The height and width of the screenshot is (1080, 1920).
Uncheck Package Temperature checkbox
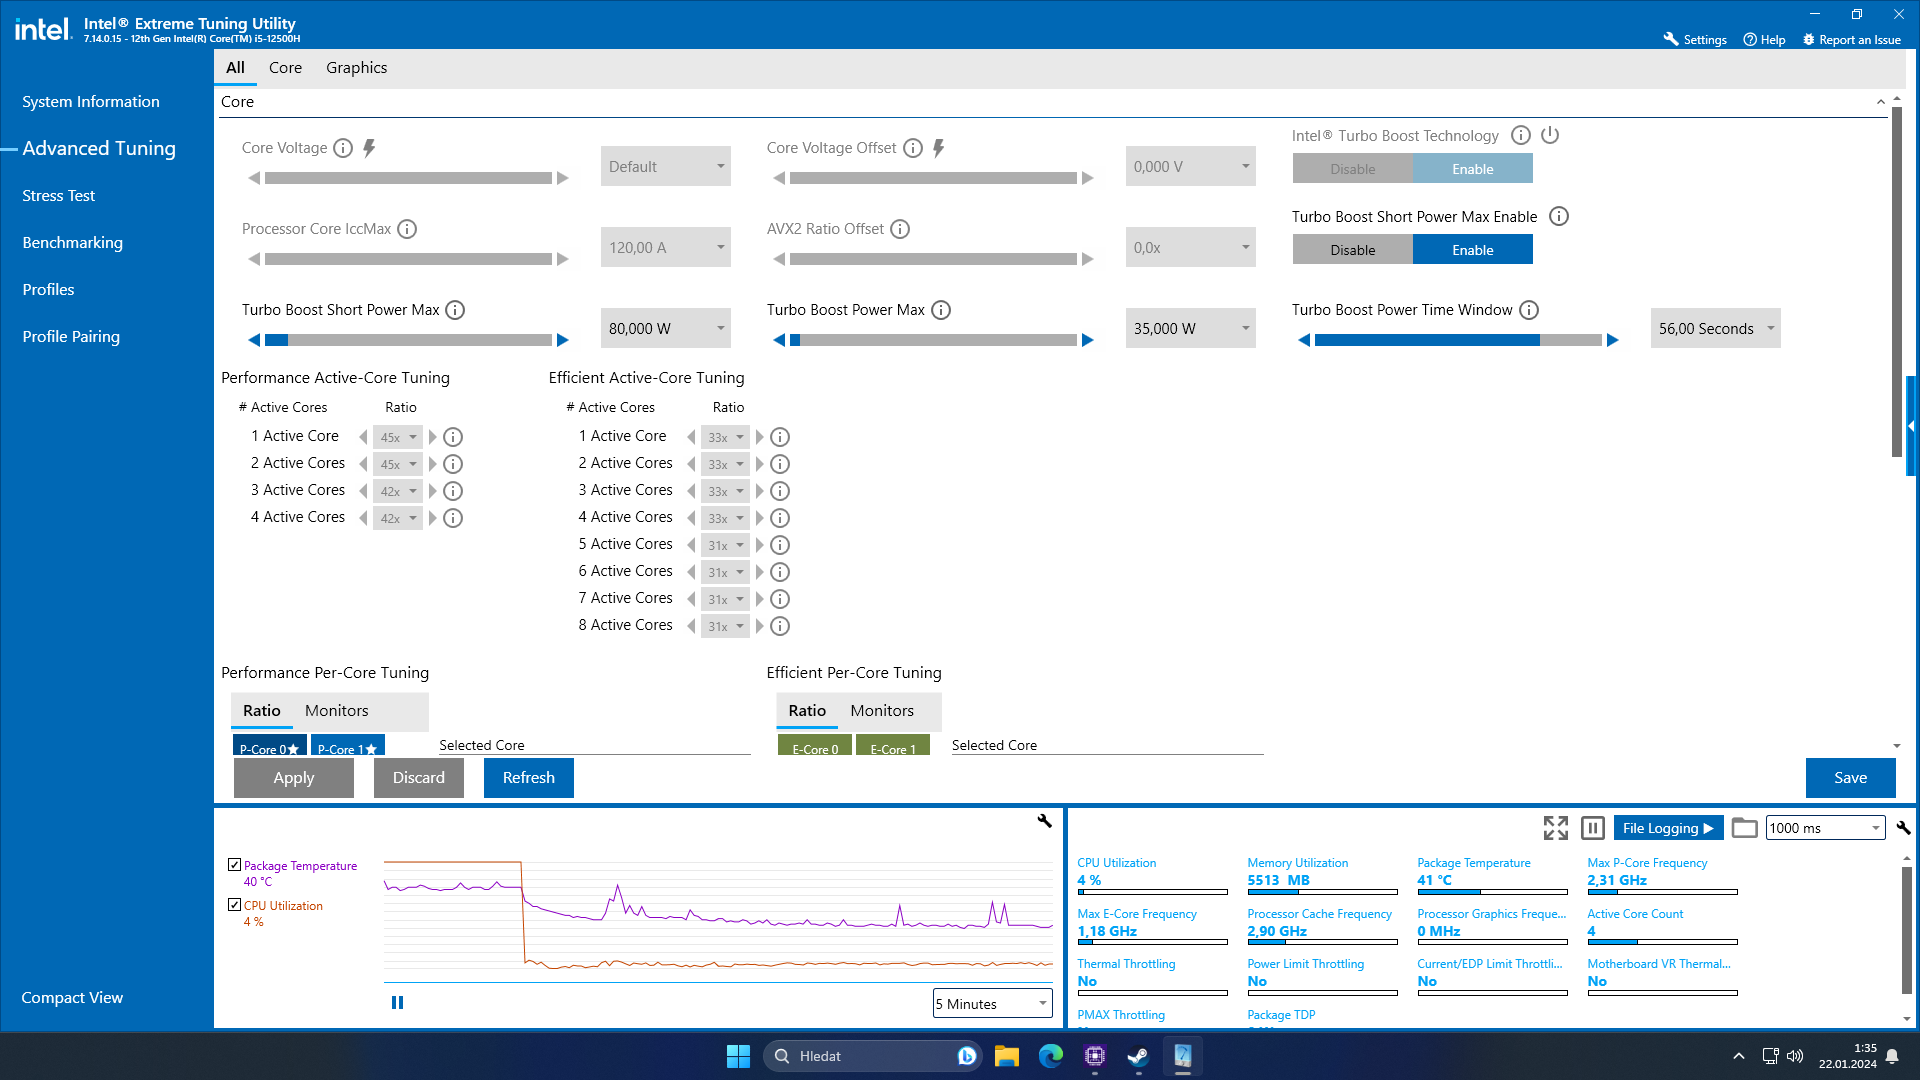(234, 865)
